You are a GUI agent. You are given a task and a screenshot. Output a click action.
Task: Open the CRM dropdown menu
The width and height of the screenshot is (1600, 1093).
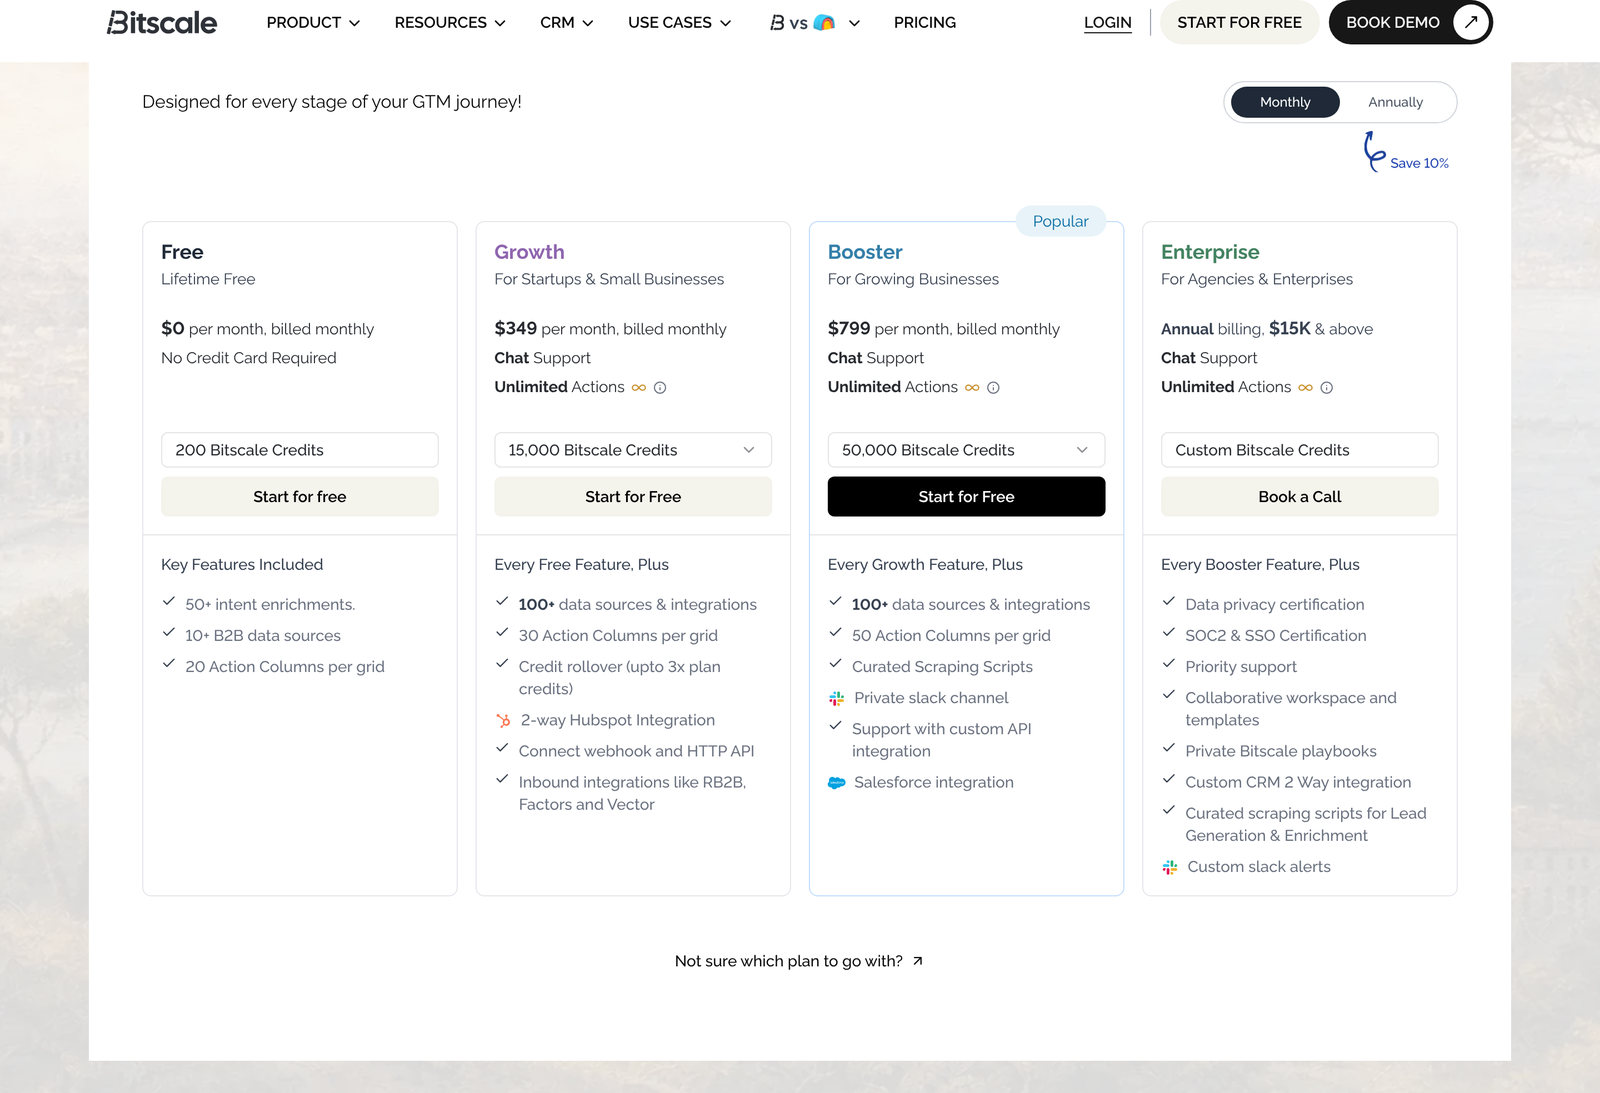(567, 22)
